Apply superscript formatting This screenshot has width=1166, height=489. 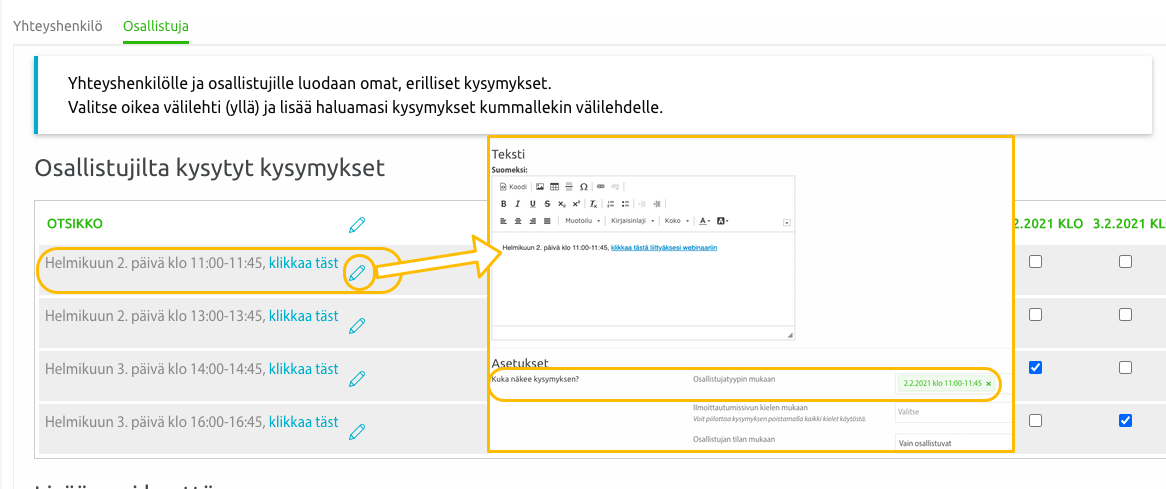click(576, 204)
